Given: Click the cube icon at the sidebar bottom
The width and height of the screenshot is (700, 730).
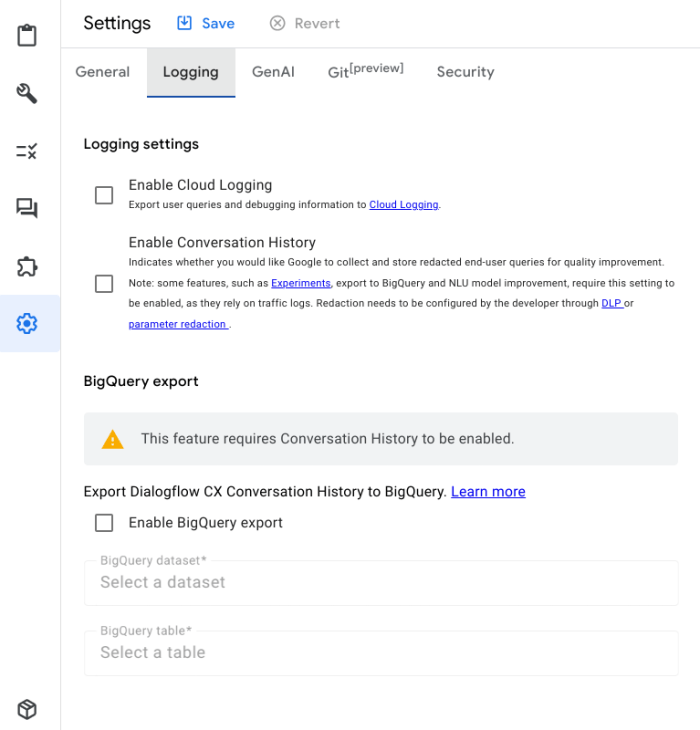Looking at the screenshot, I should click(x=27, y=709).
